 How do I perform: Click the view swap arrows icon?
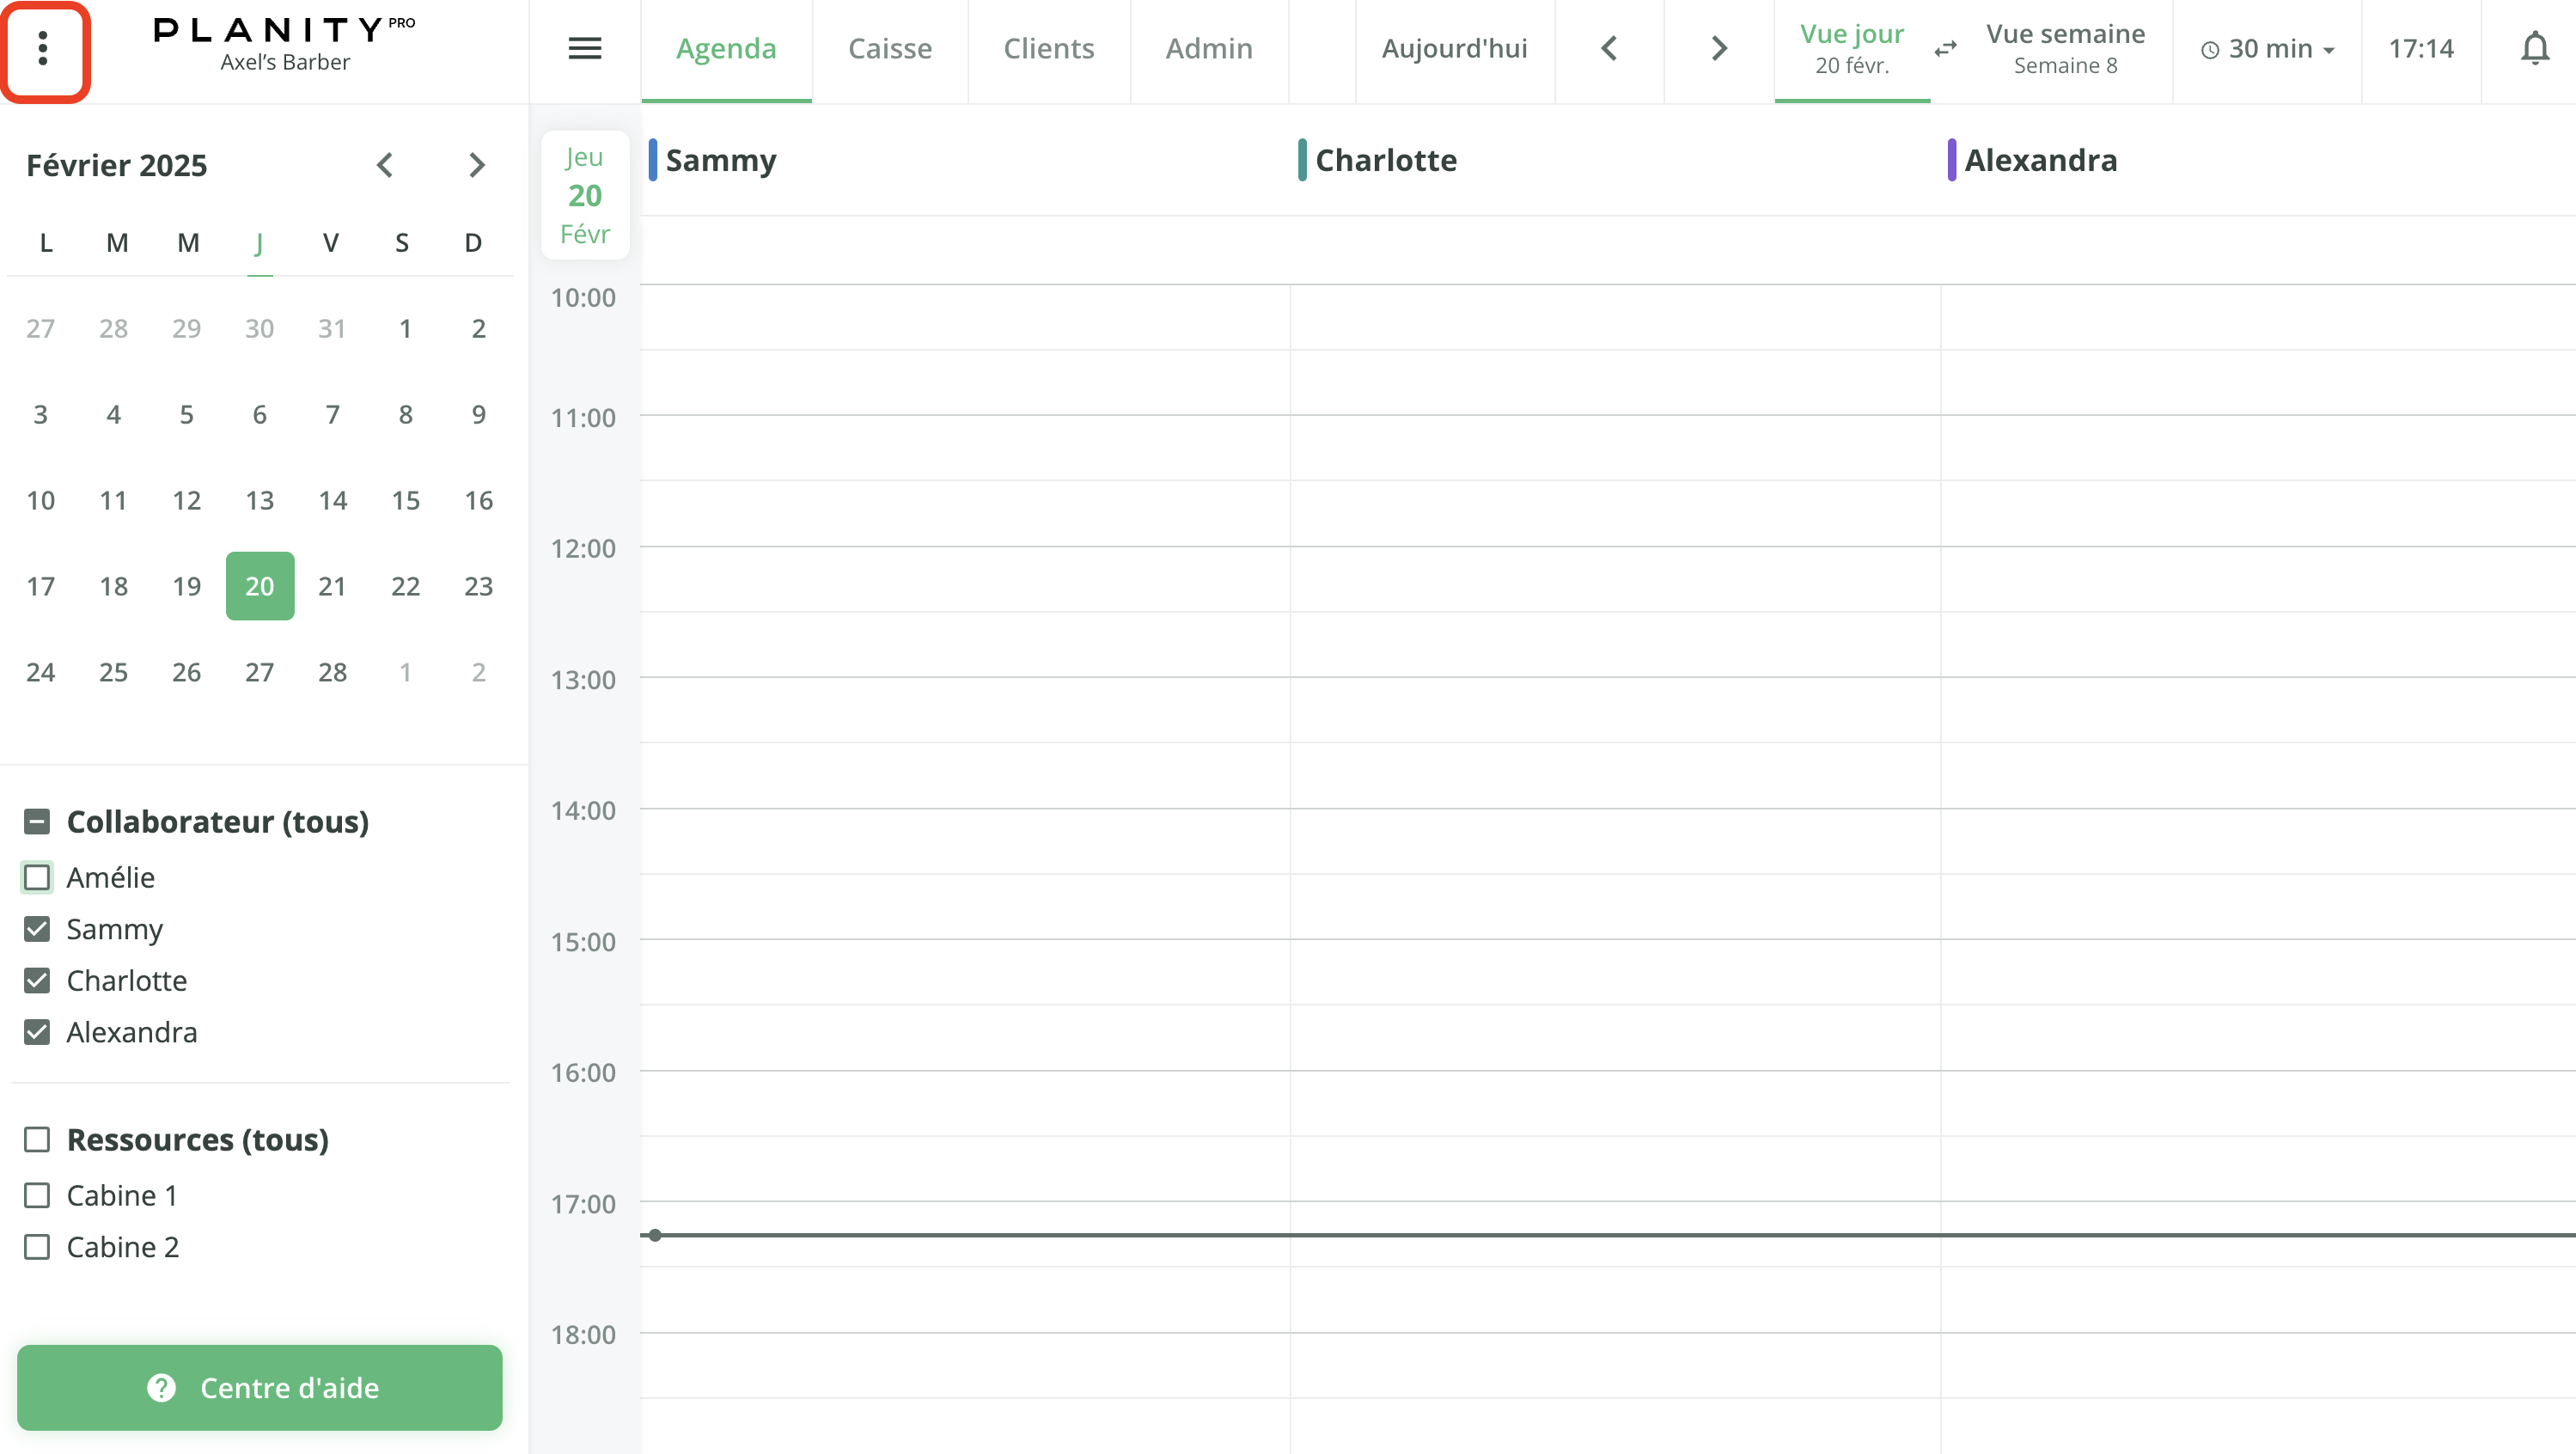click(x=1945, y=49)
